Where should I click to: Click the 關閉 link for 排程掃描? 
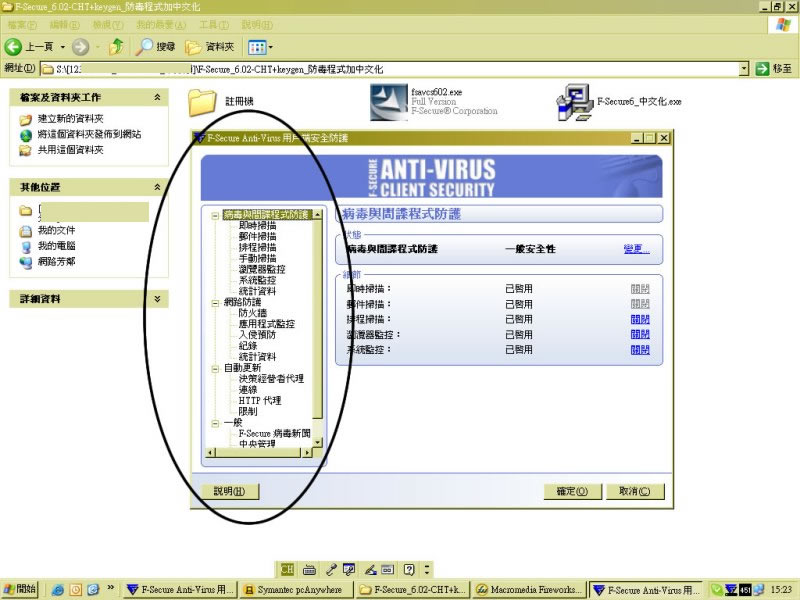[x=640, y=319]
